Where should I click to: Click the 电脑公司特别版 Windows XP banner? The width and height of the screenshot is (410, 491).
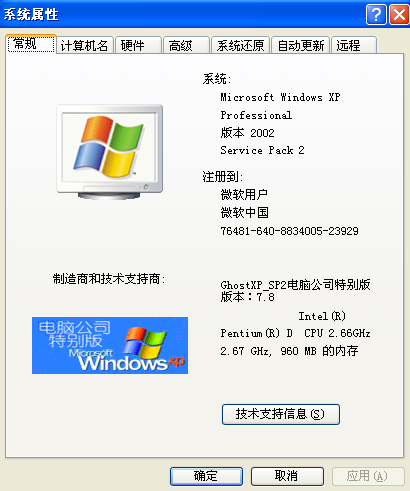[x=110, y=345]
